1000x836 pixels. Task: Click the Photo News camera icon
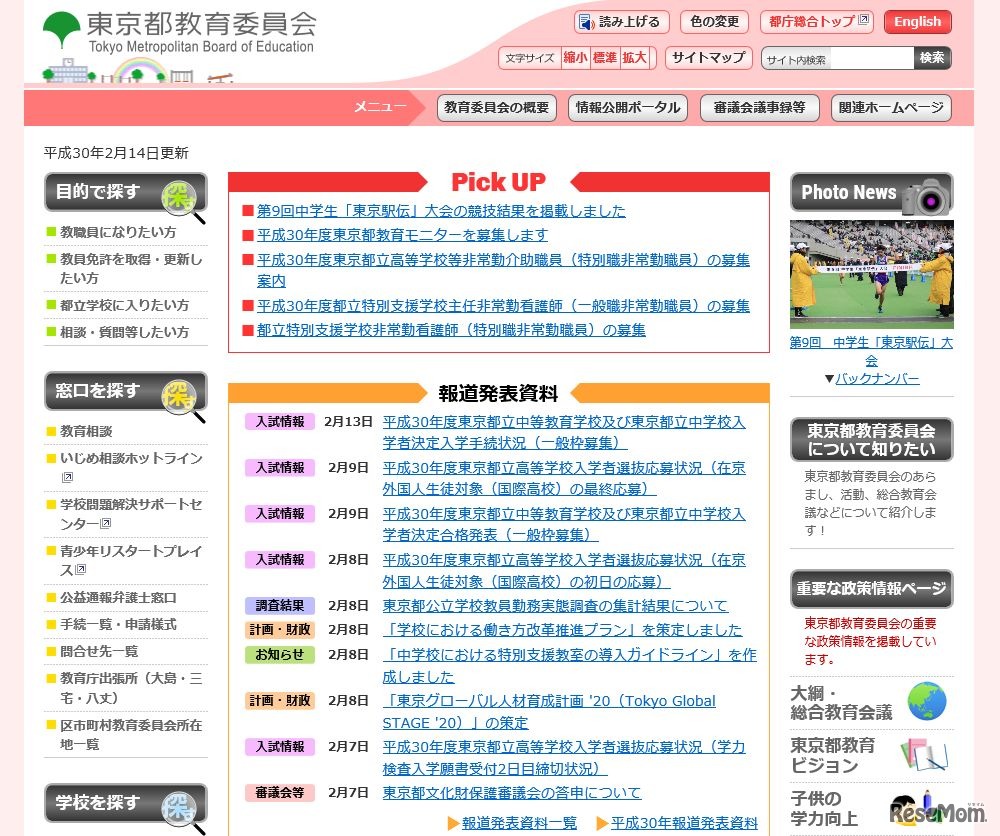pyautogui.click(x=925, y=195)
